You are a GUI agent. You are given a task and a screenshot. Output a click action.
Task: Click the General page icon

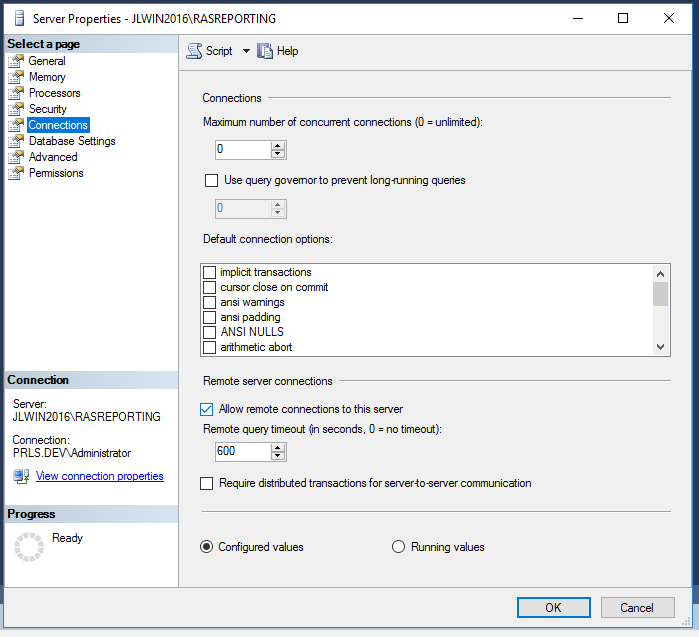(16, 61)
